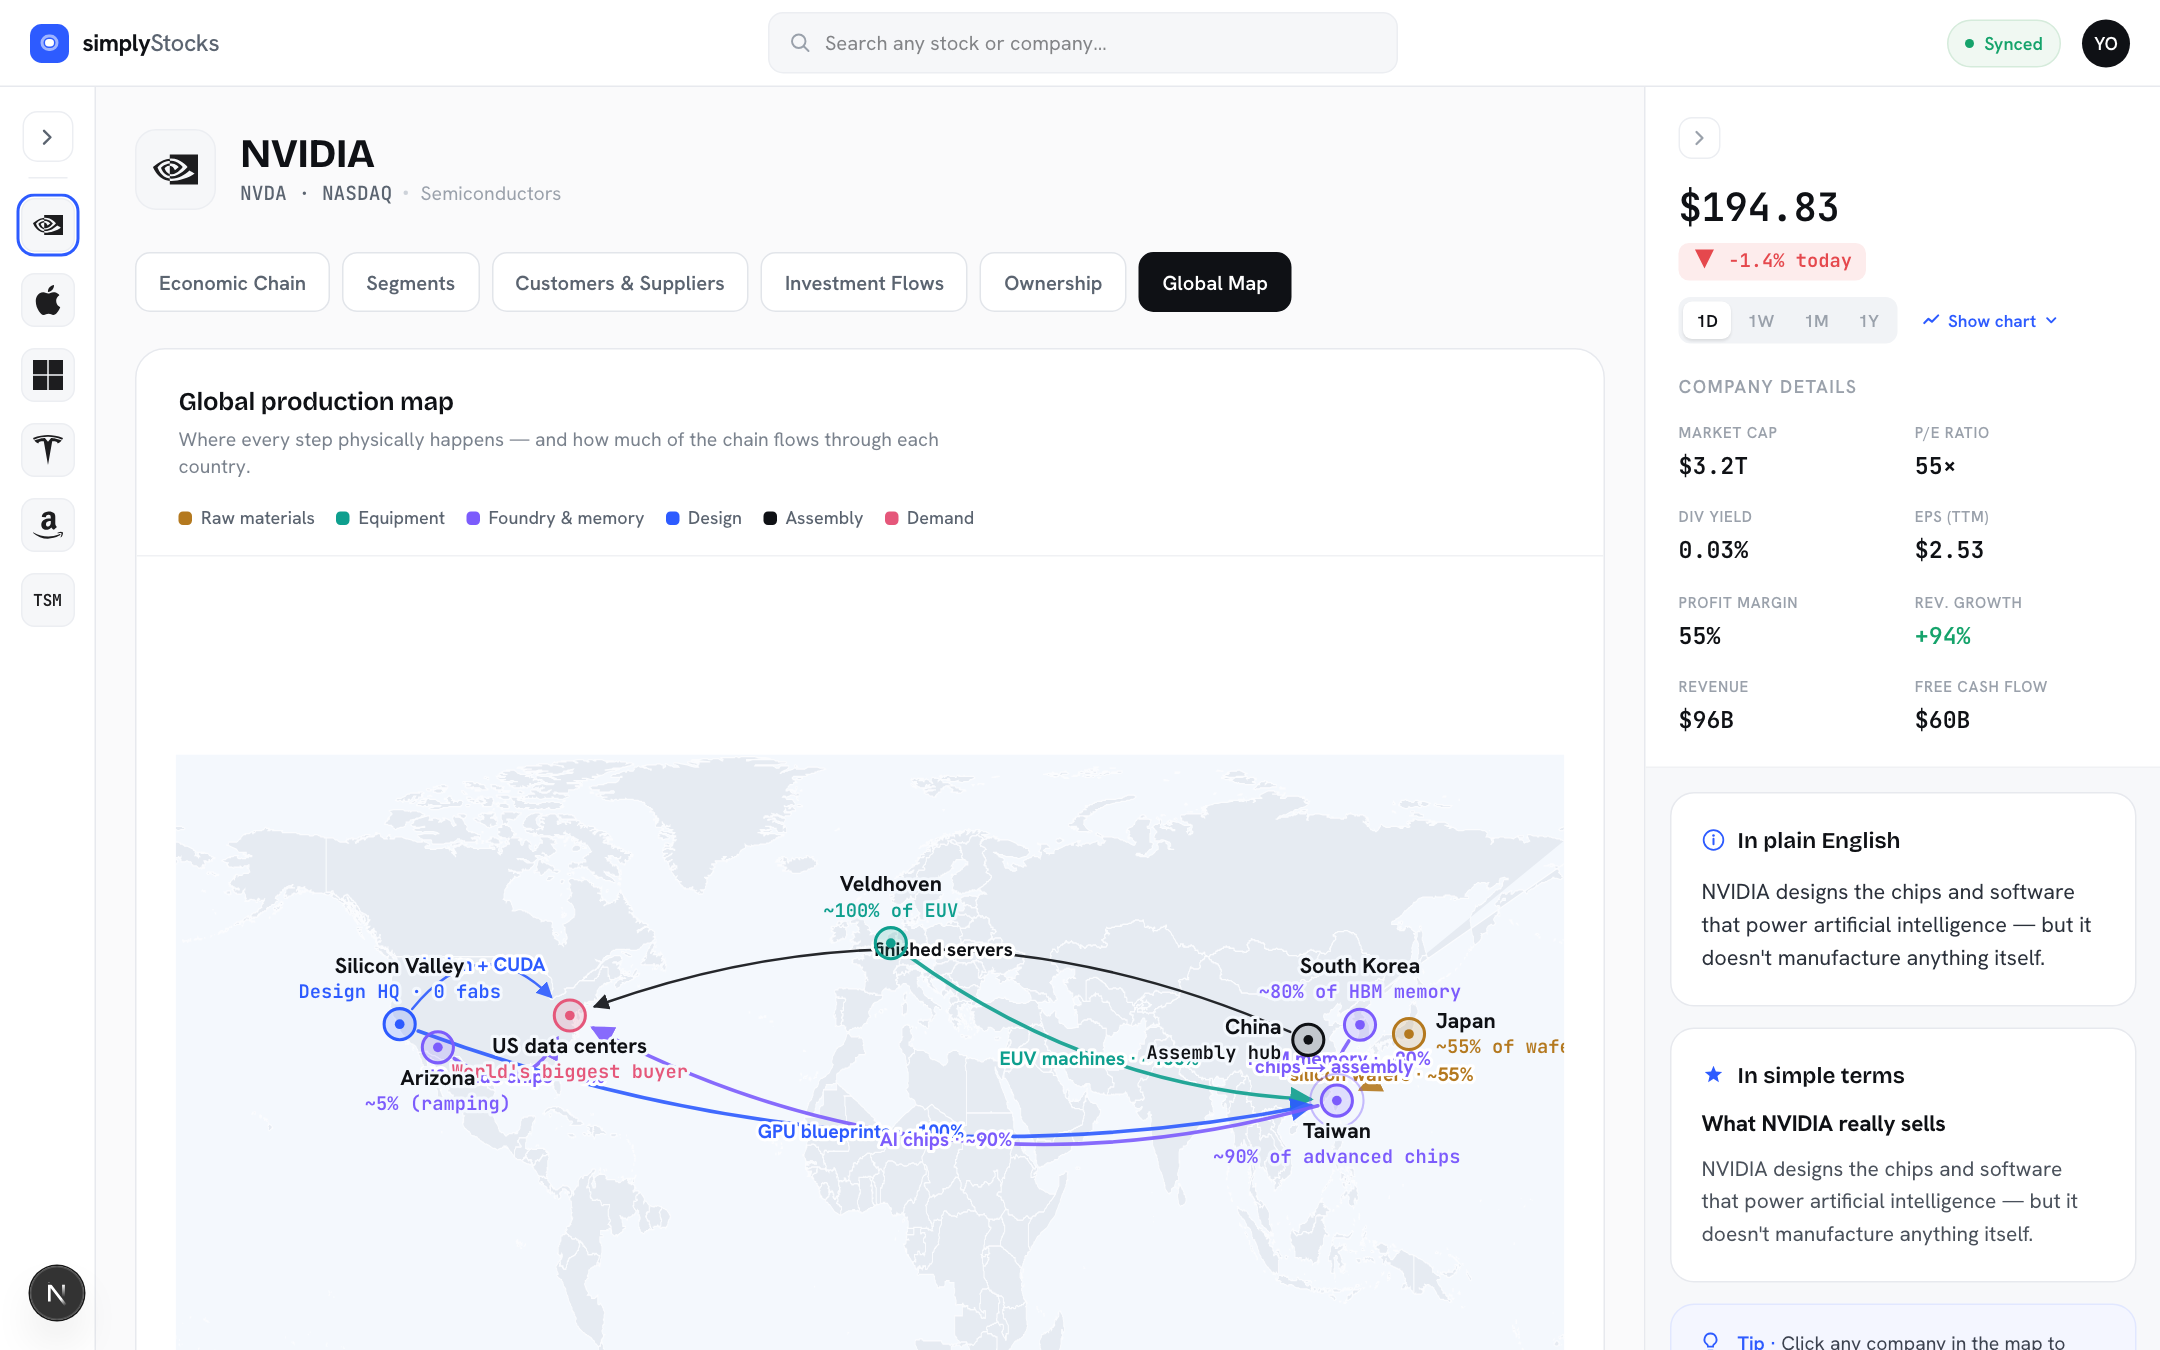Click the $60B free cash flow value
Viewport: 2160px width, 1350px height.
click(x=1942, y=720)
